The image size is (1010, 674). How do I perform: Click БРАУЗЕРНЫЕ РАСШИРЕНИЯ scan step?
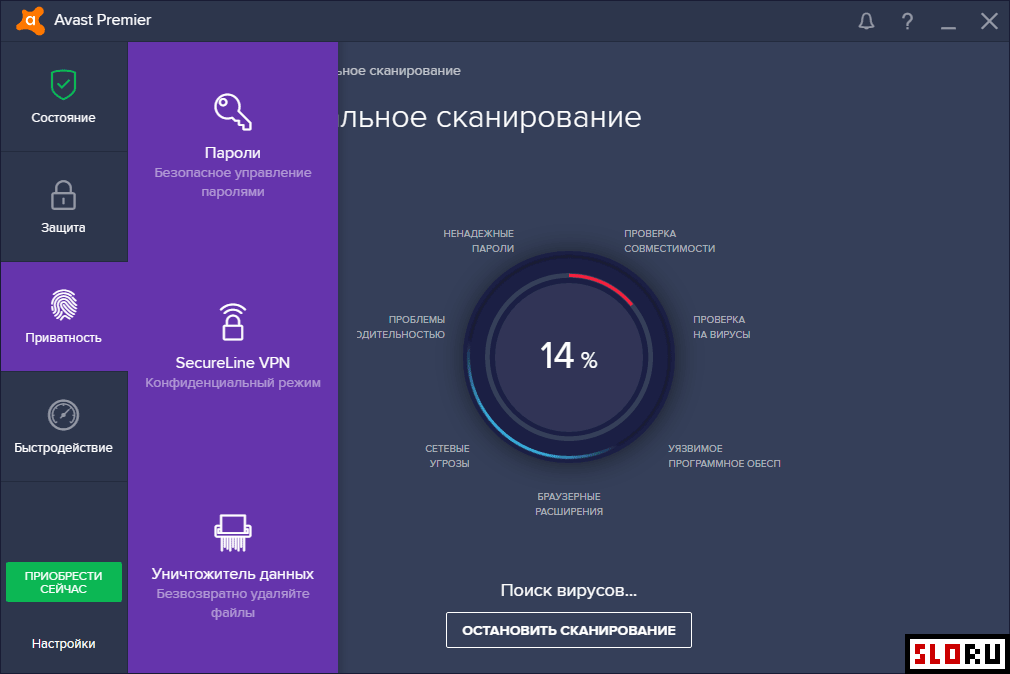point(569,504)
